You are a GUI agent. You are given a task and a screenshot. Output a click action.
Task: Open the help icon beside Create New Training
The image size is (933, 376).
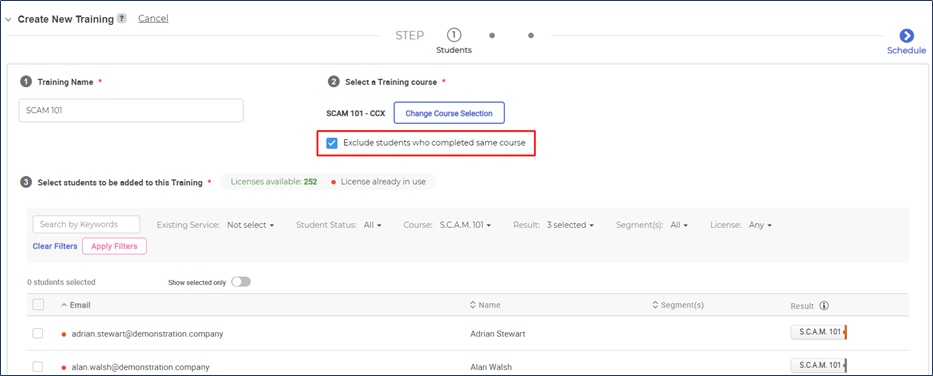[x=121, y=19]
